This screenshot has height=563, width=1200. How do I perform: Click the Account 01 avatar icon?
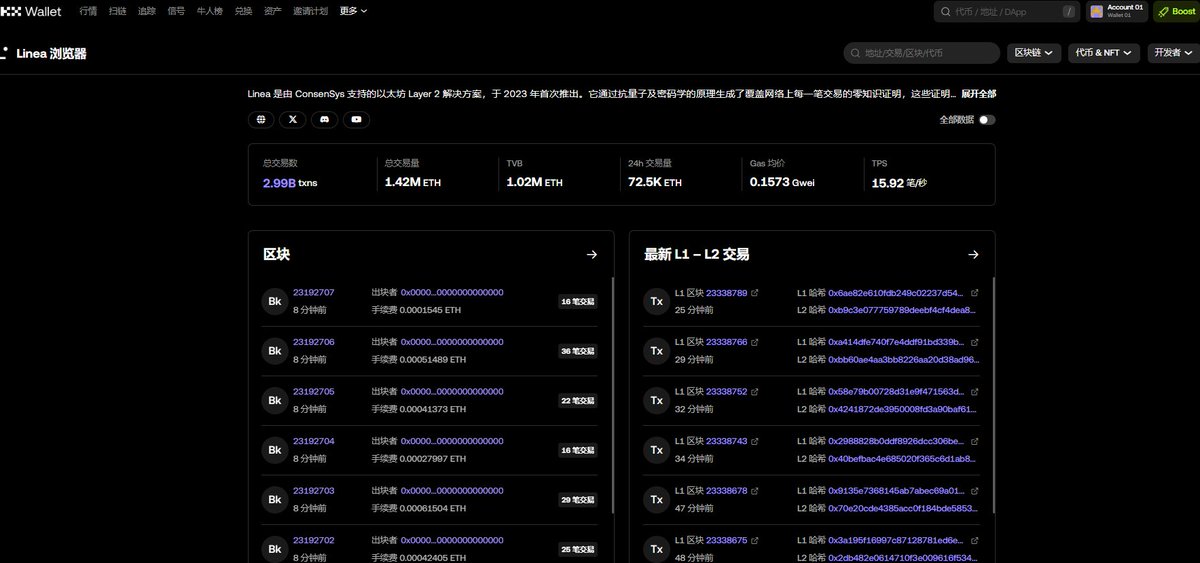(1097, 11)
